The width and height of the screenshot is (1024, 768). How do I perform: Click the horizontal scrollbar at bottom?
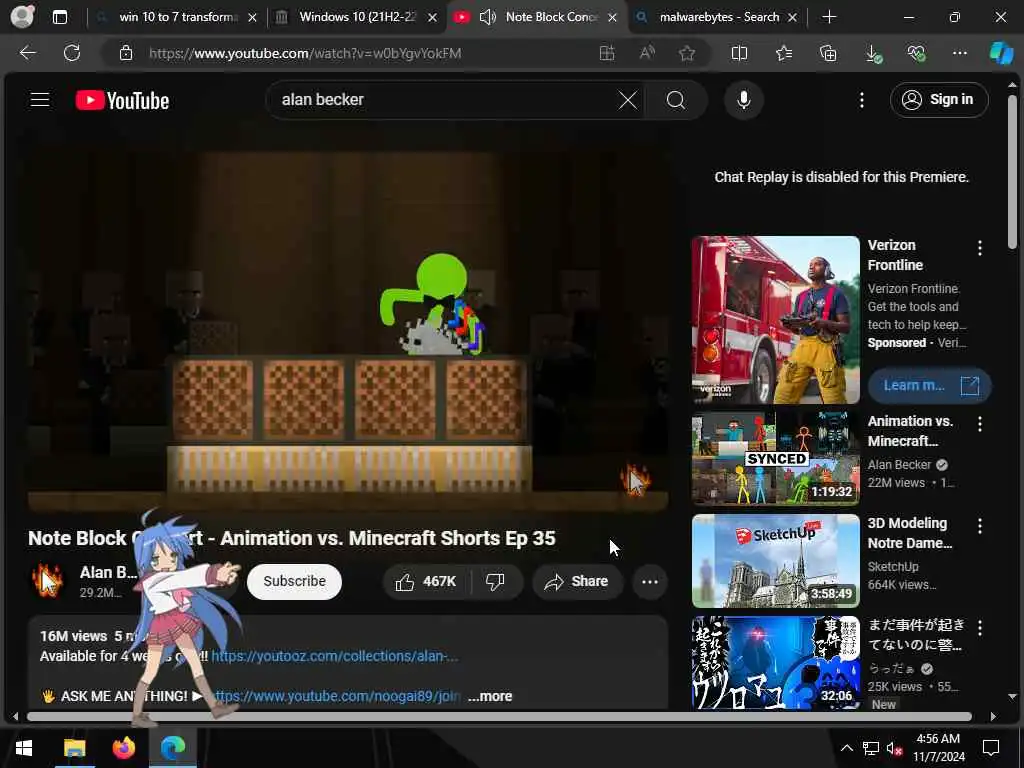click(x=499, y=716)
